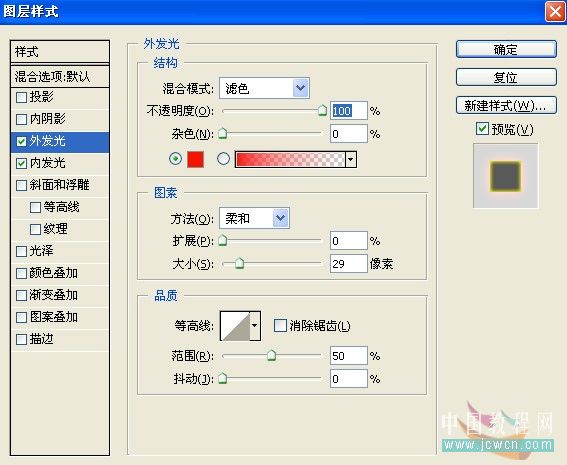Click the 复位 reset button

click(506, 77)
